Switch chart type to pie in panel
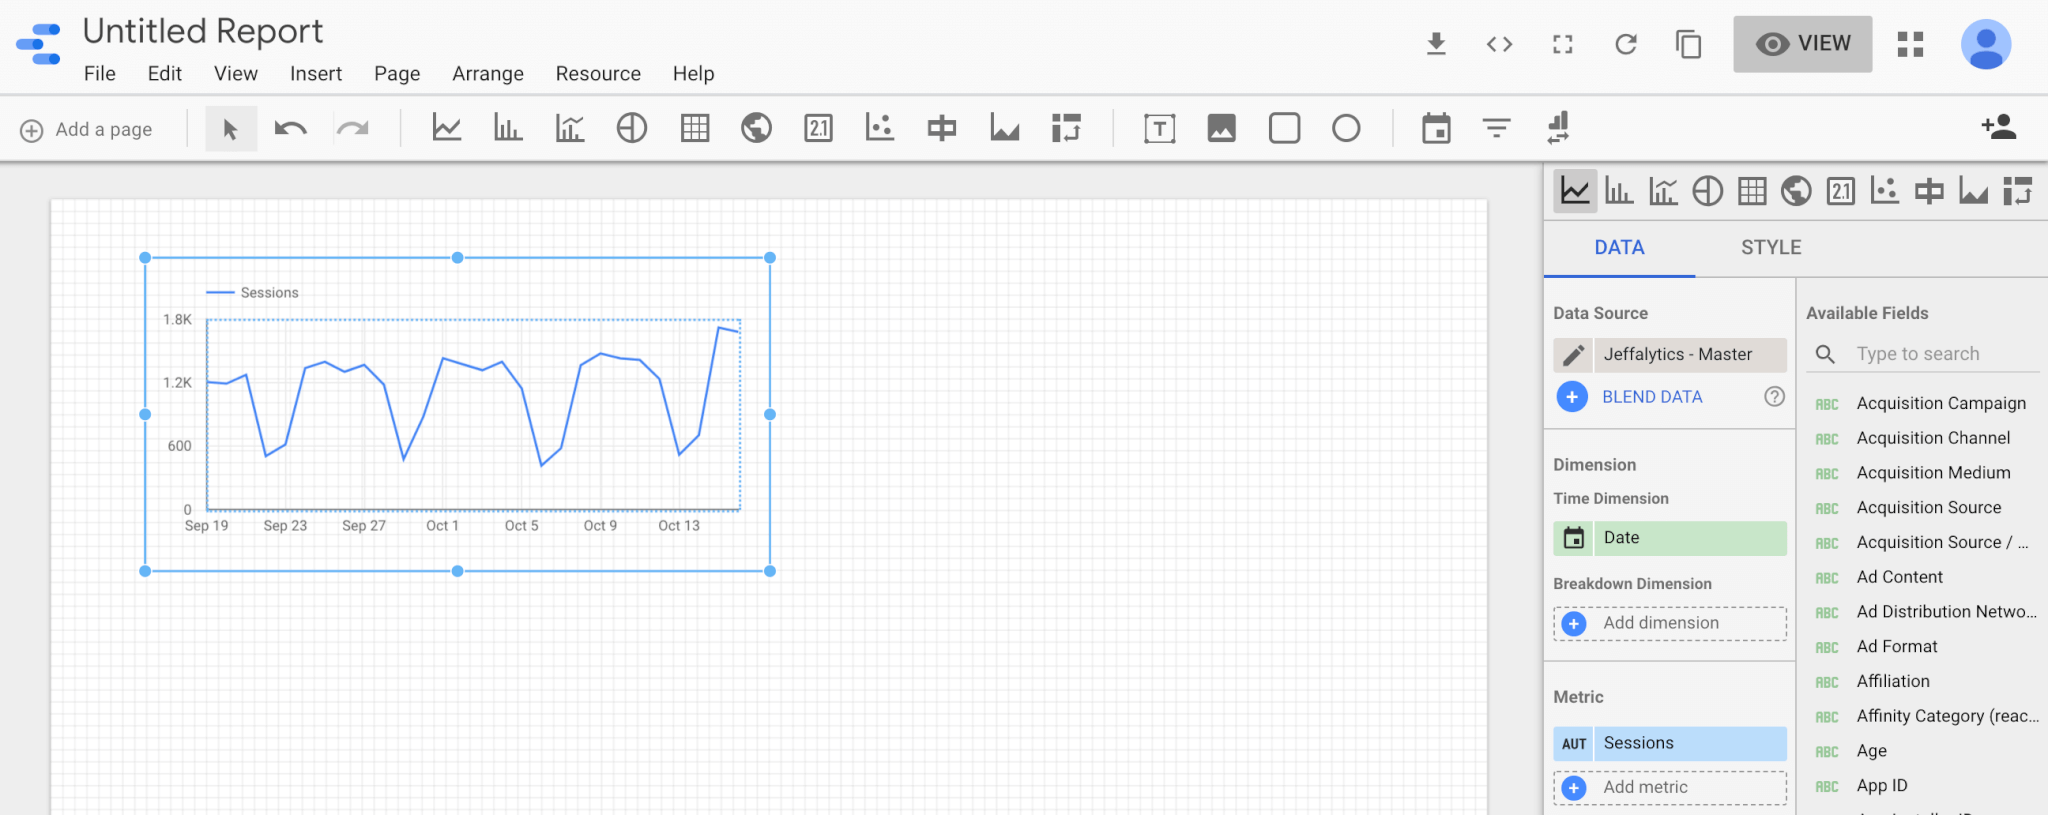This screenshot has height=815, width=2048. click(x=1708, y=190)
